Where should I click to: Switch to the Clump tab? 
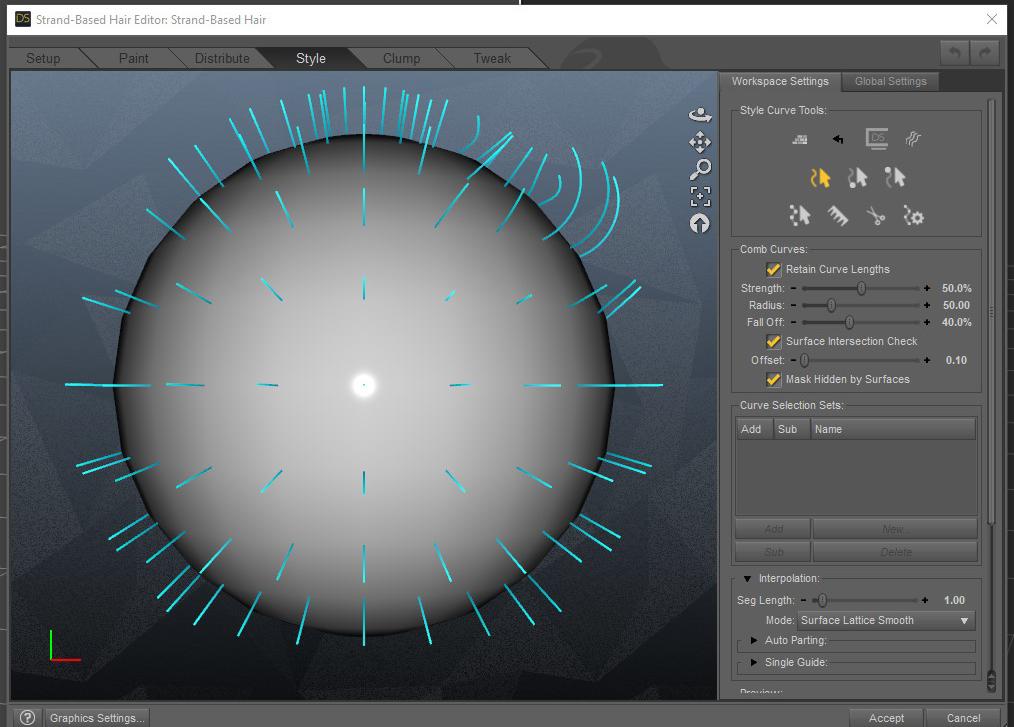pyautogui.click(x=401, y=58)
